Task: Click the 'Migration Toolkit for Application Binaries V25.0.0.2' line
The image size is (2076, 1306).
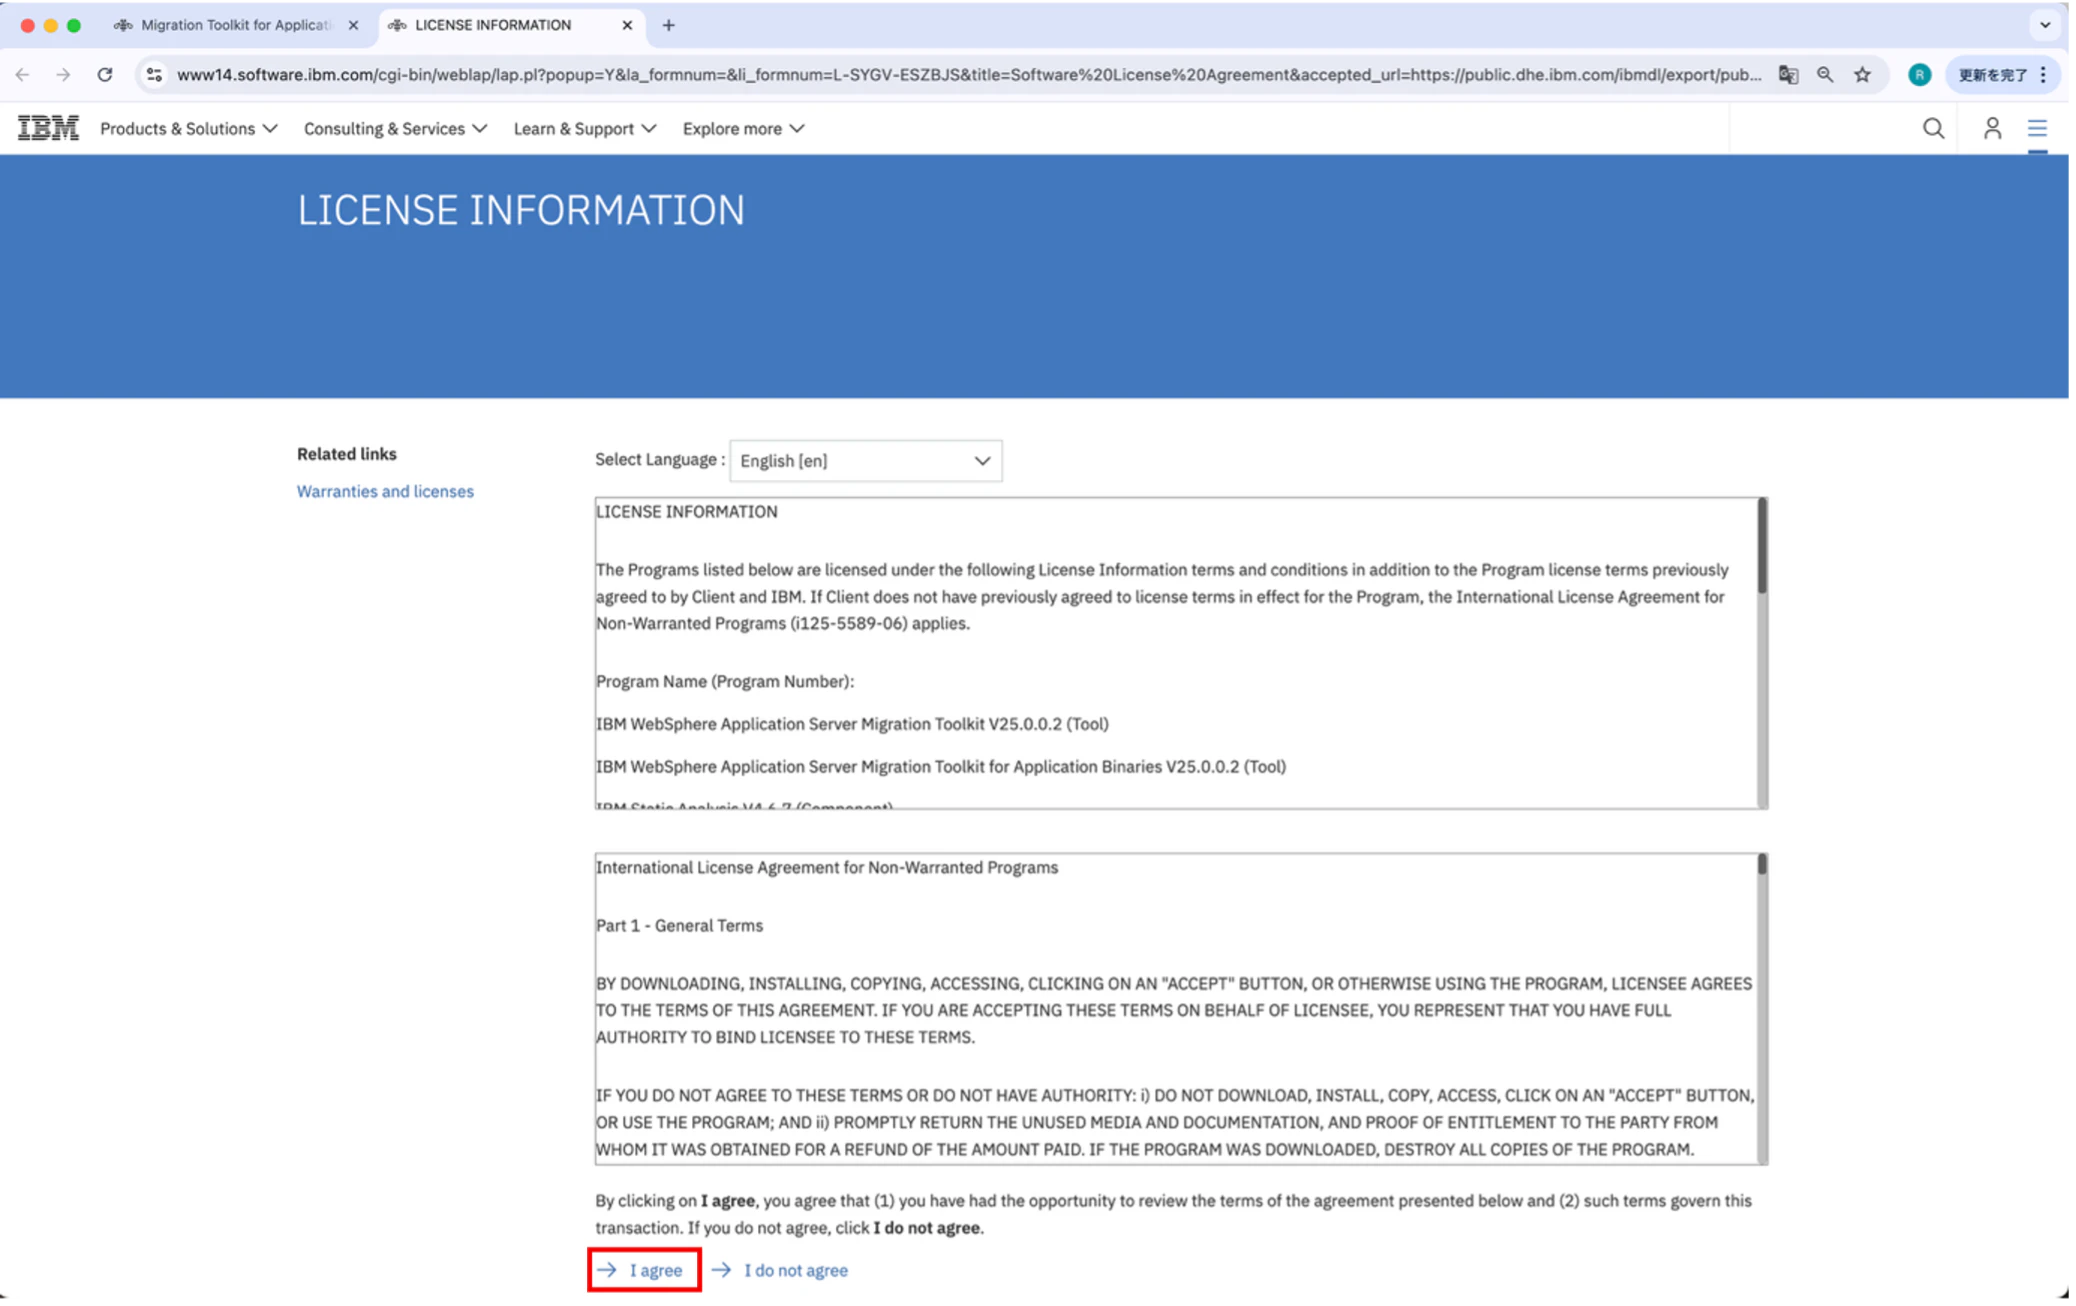Action: tap(941, 766)
